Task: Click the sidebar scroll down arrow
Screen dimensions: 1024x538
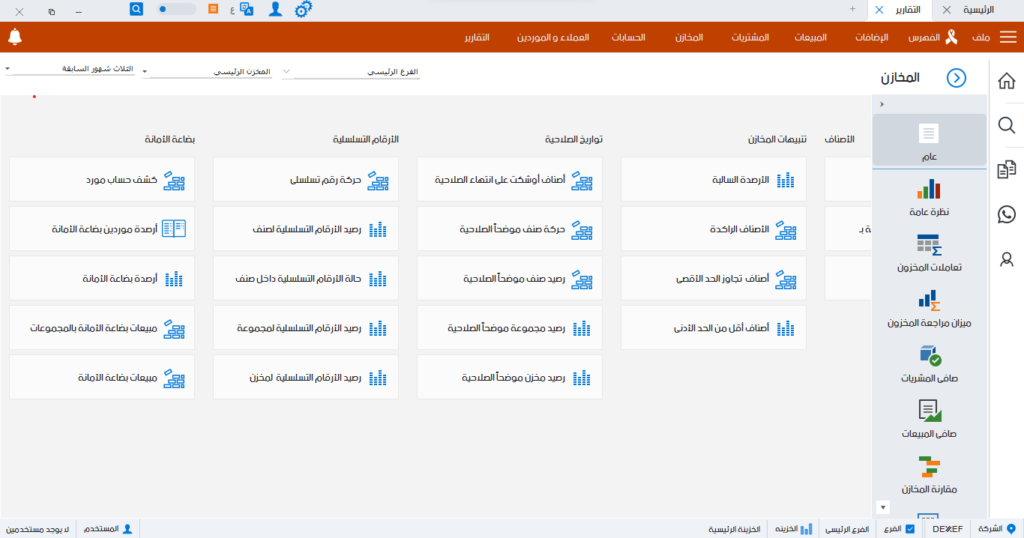Action: [883, 507]
